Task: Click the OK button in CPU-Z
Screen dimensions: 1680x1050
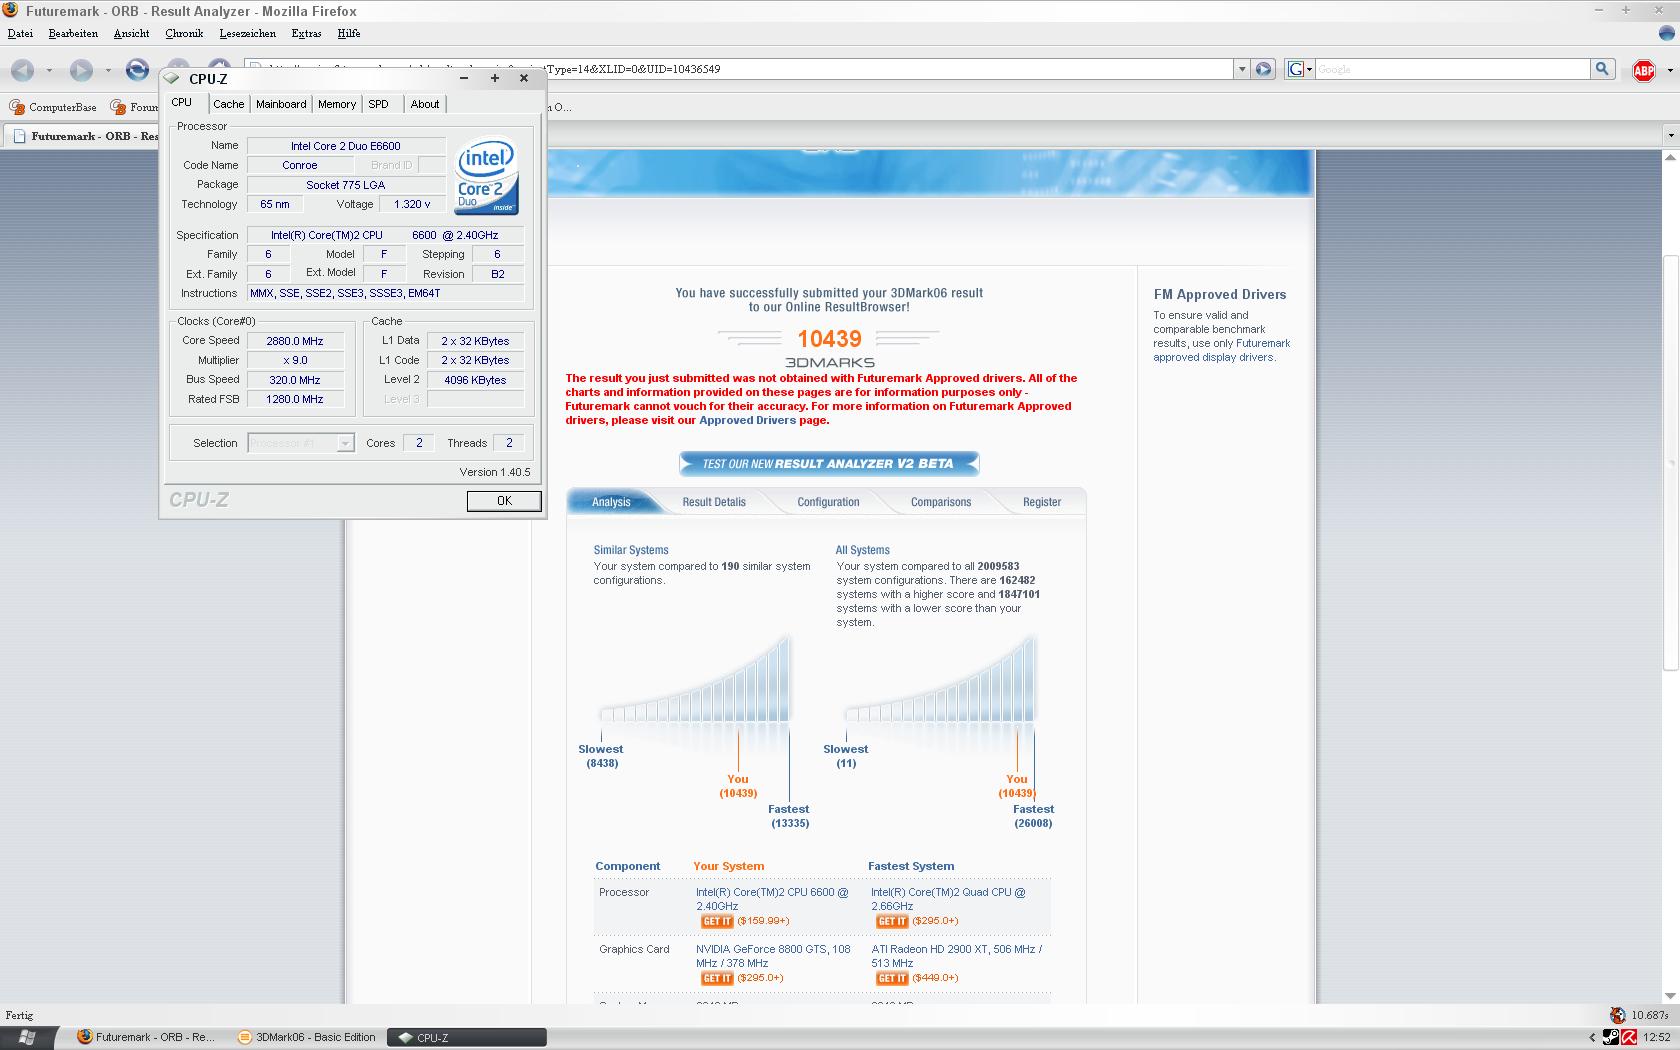Action: 504,501
